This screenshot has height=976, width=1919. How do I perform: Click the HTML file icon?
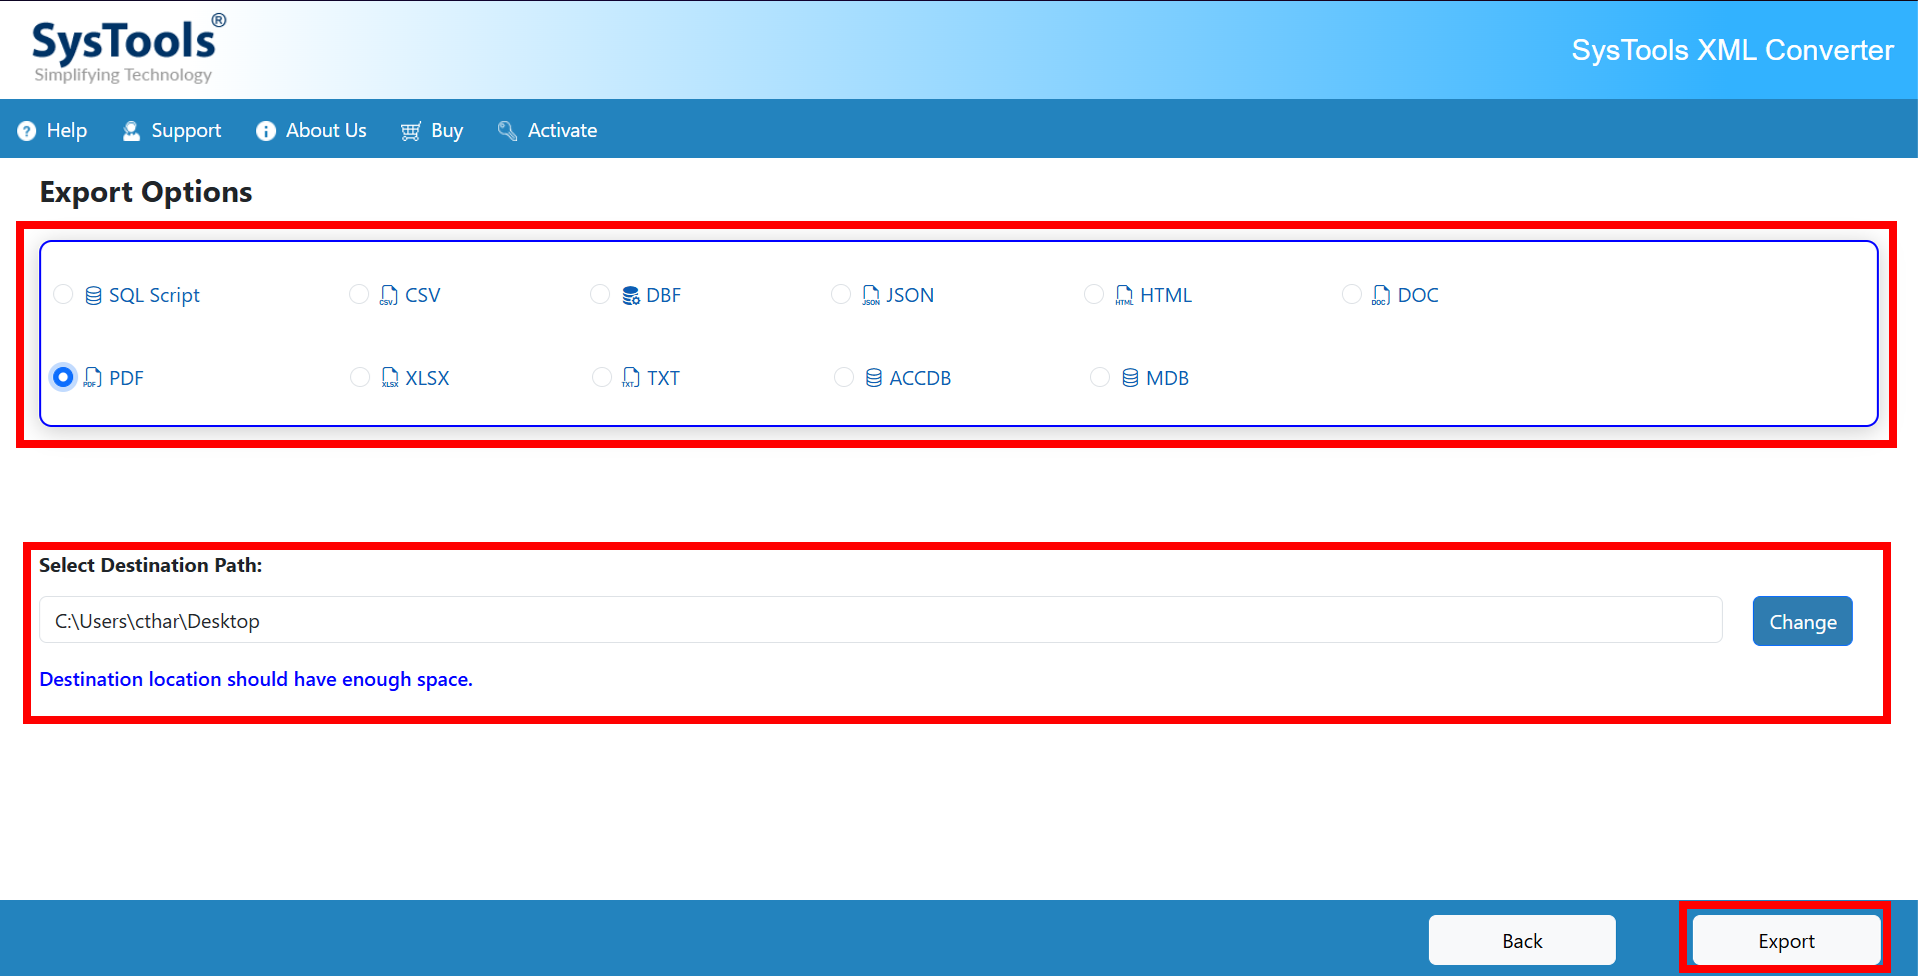(1124, 295)
